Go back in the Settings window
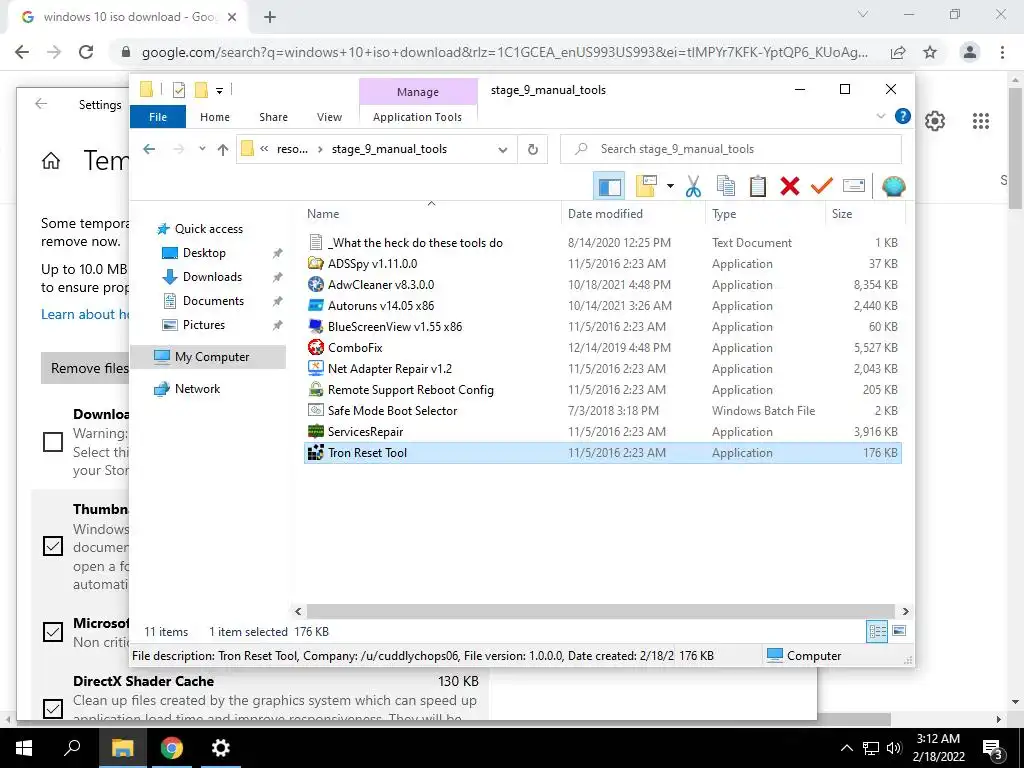Image resolution: width=1024 pixels, height=768 pixels. tap(41, 104)
